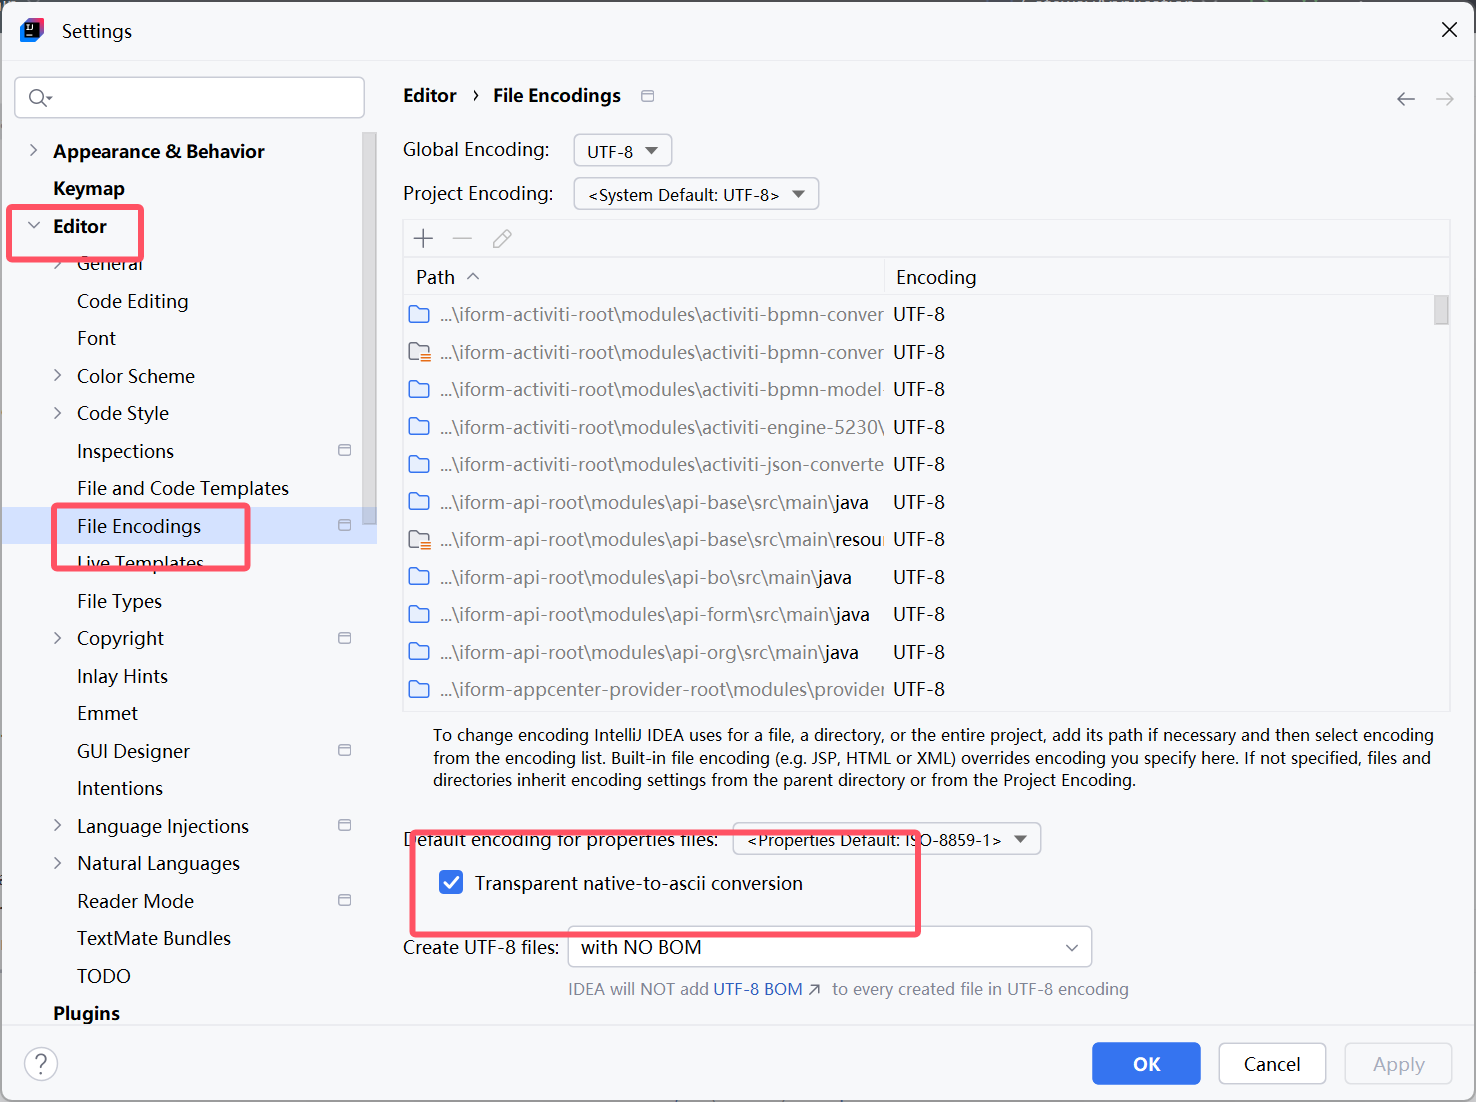Image resolution: width=1476 pixels, height=1102 pixels.
Task: Click the back navigation arrow
Action: 1405,99
